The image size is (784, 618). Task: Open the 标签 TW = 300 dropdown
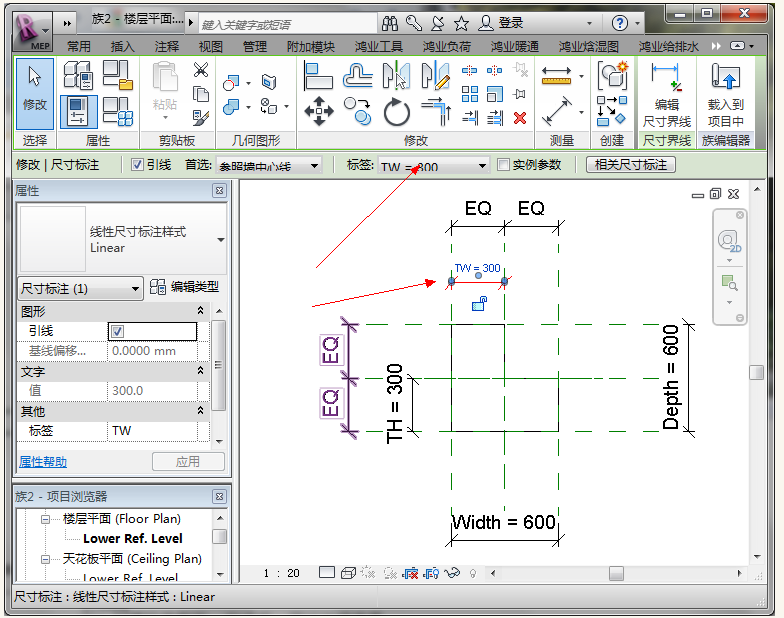tap(482, 166)
